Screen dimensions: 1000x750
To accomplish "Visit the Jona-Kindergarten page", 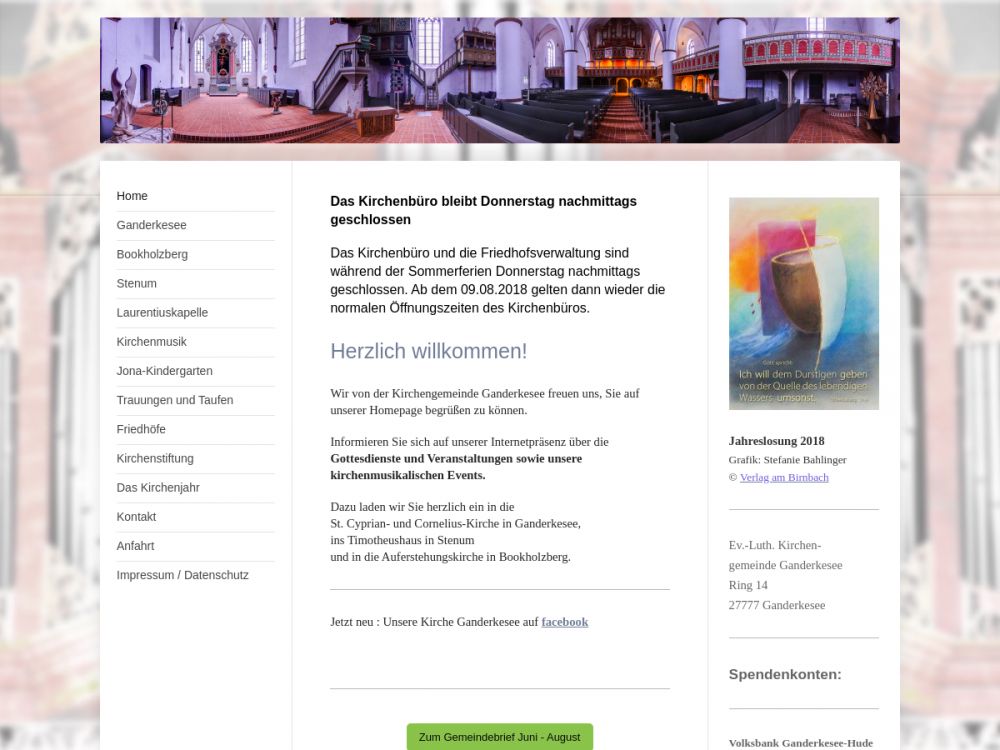I will (x=164, y=370).
